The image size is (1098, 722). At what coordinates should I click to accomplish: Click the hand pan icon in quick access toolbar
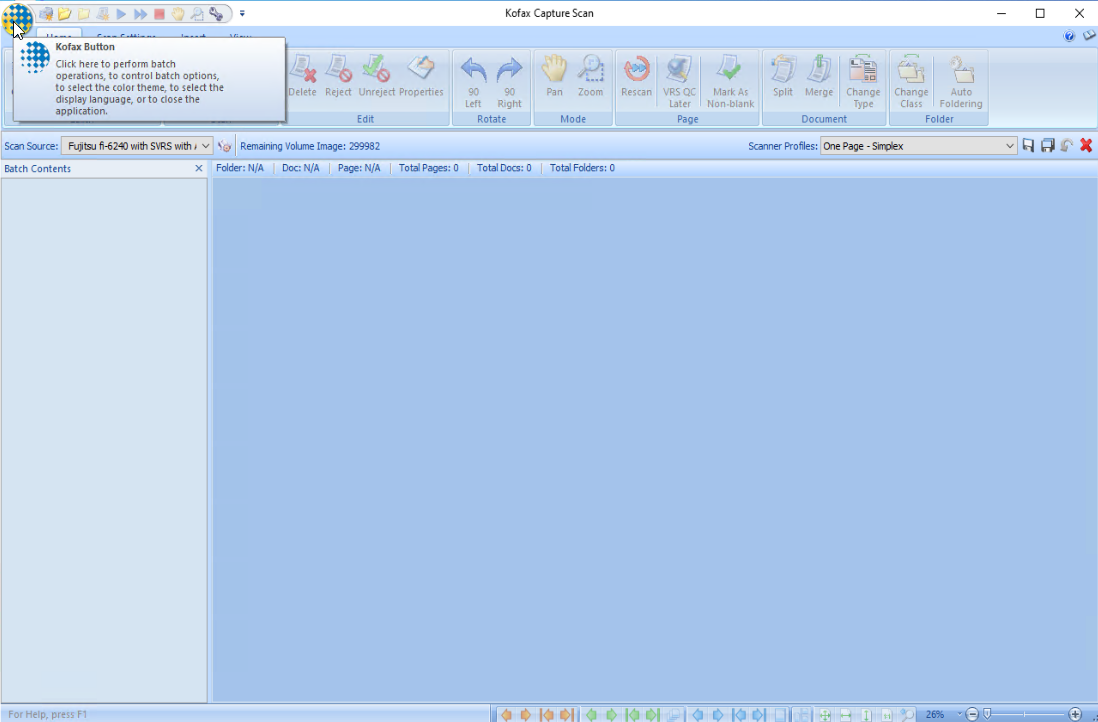pos(178,13)
